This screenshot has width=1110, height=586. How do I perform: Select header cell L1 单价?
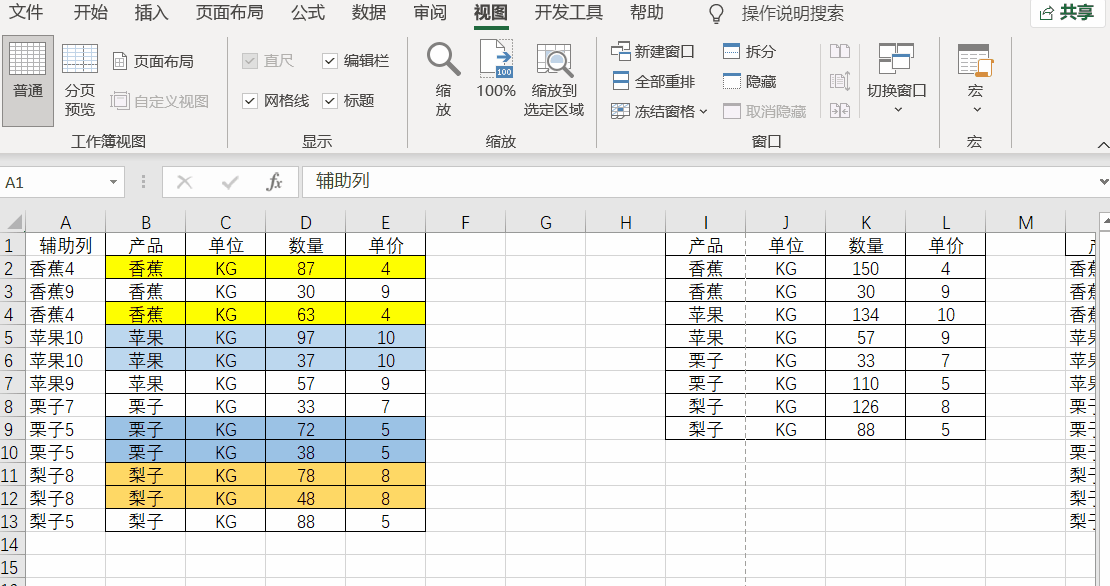(x=945, y=245)
